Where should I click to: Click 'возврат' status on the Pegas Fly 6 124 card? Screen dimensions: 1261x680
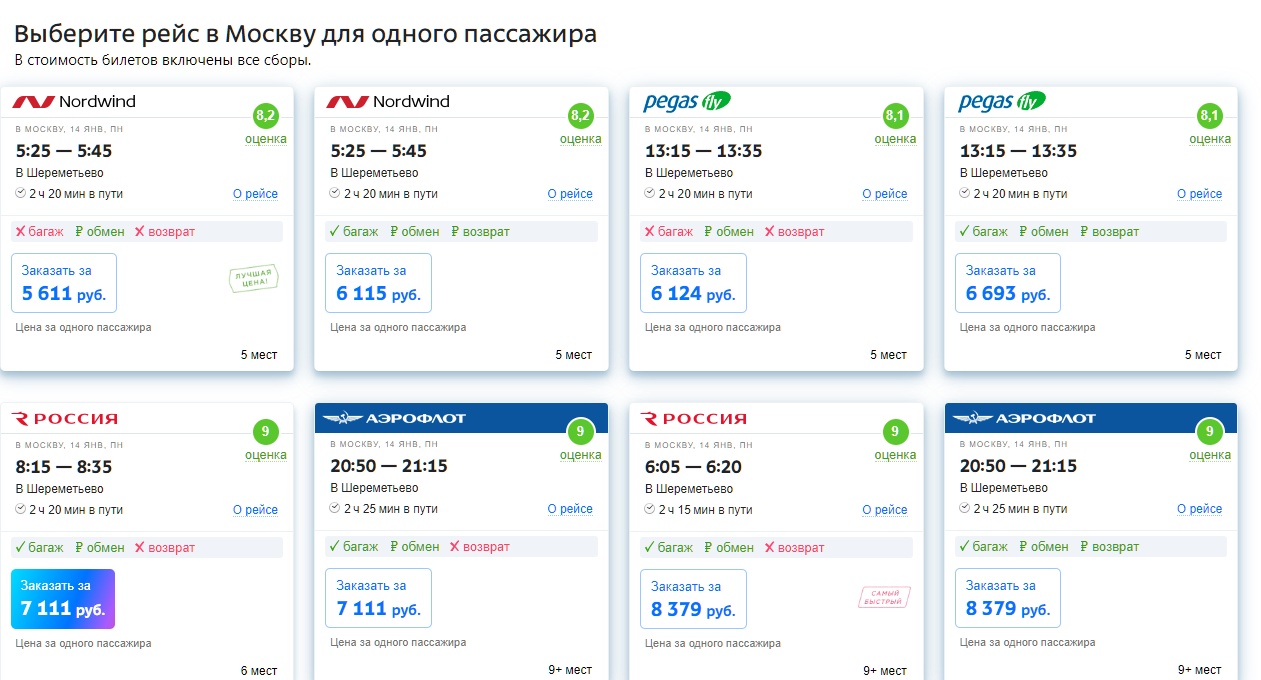point(795,231)
